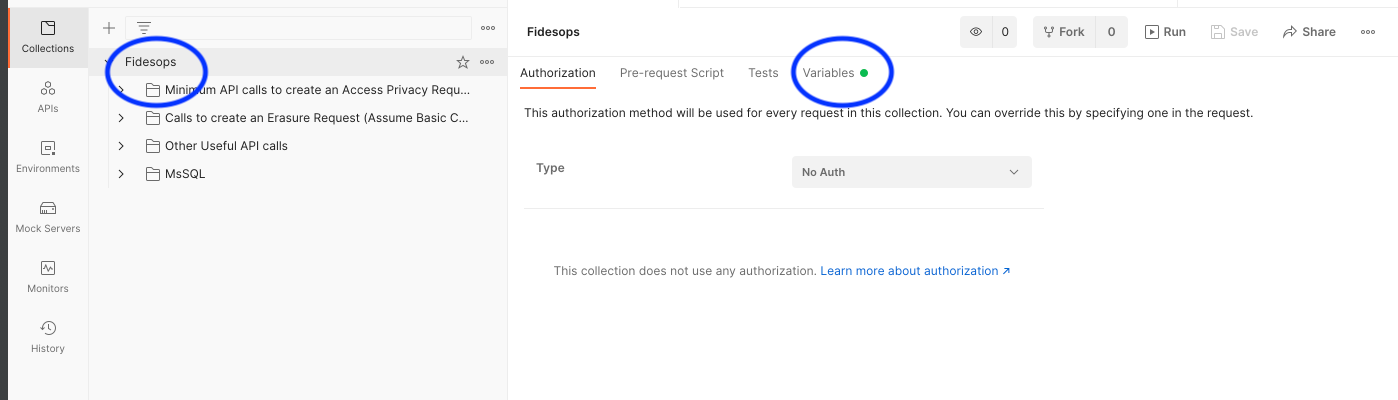Screen dimensions: 1398x400
Task: Click the plus icon to create collection
Action: point(109,28)
